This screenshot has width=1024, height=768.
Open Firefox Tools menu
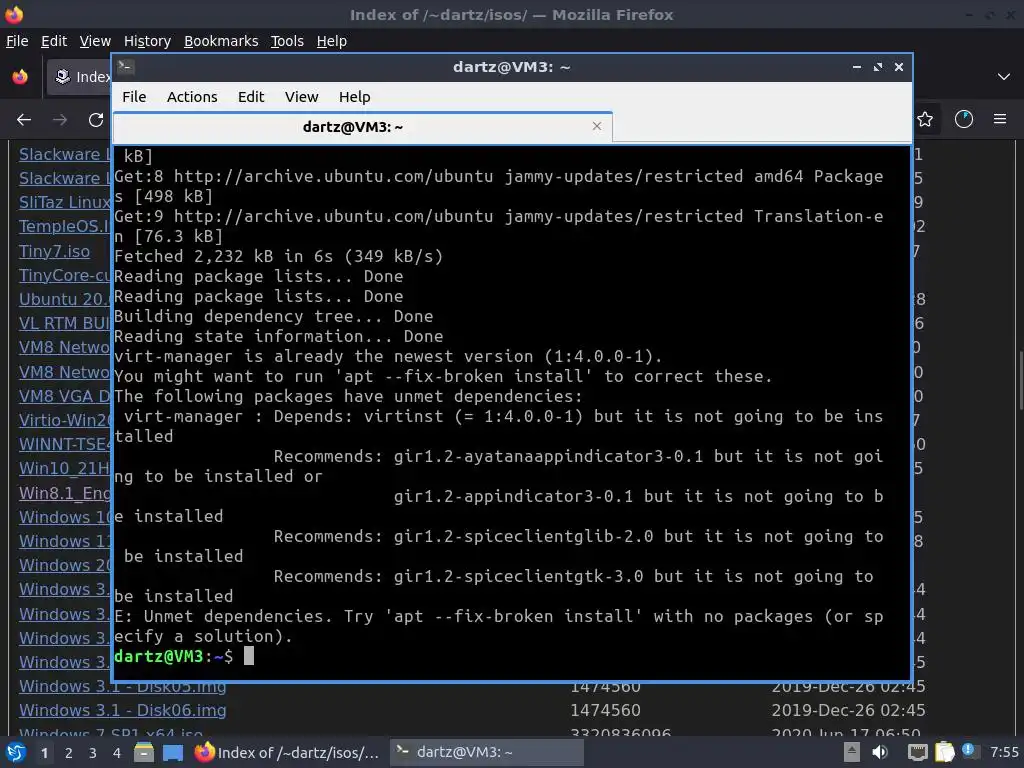[287, 41]
